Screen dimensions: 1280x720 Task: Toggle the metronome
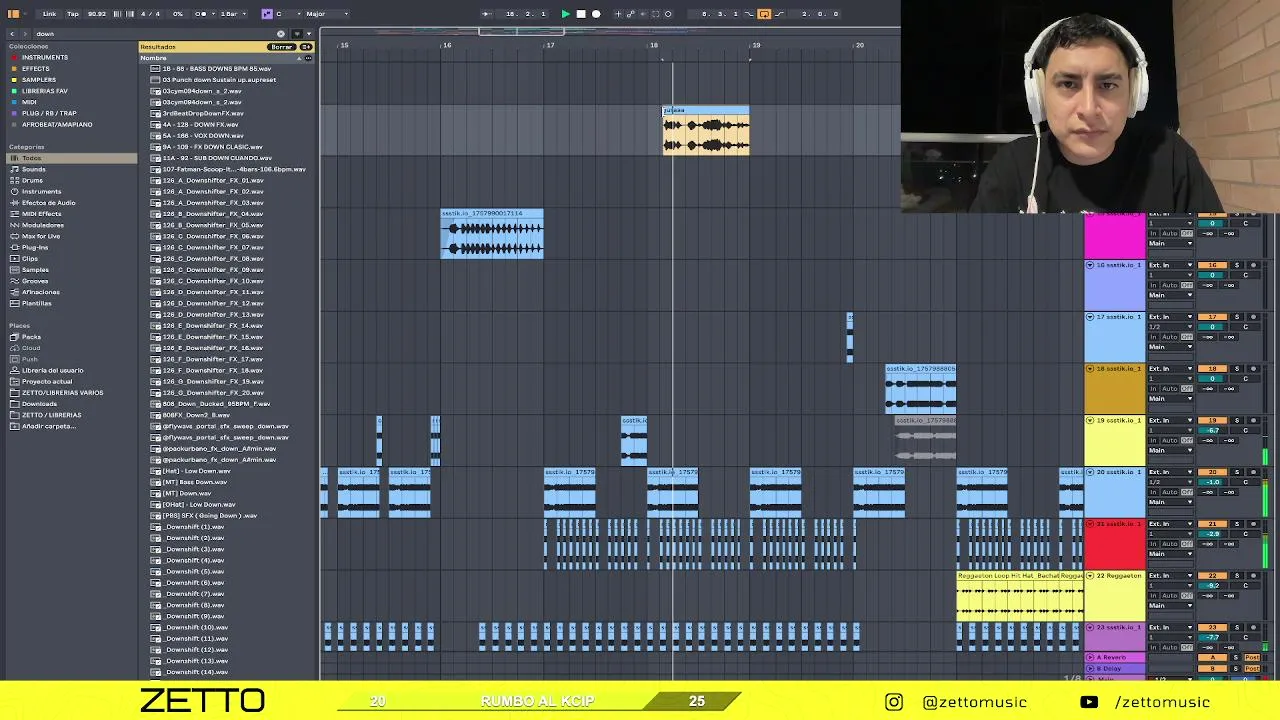(x=202, y=14)
